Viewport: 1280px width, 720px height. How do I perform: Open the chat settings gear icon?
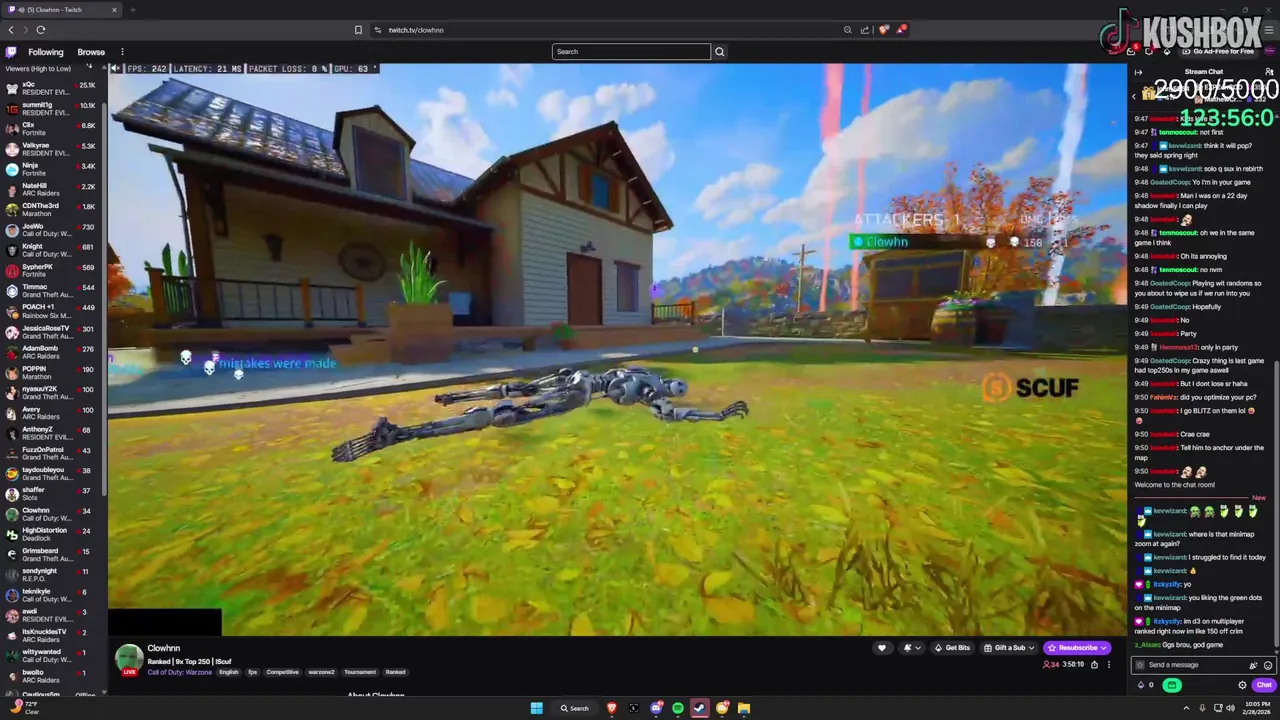(1243, 685)
